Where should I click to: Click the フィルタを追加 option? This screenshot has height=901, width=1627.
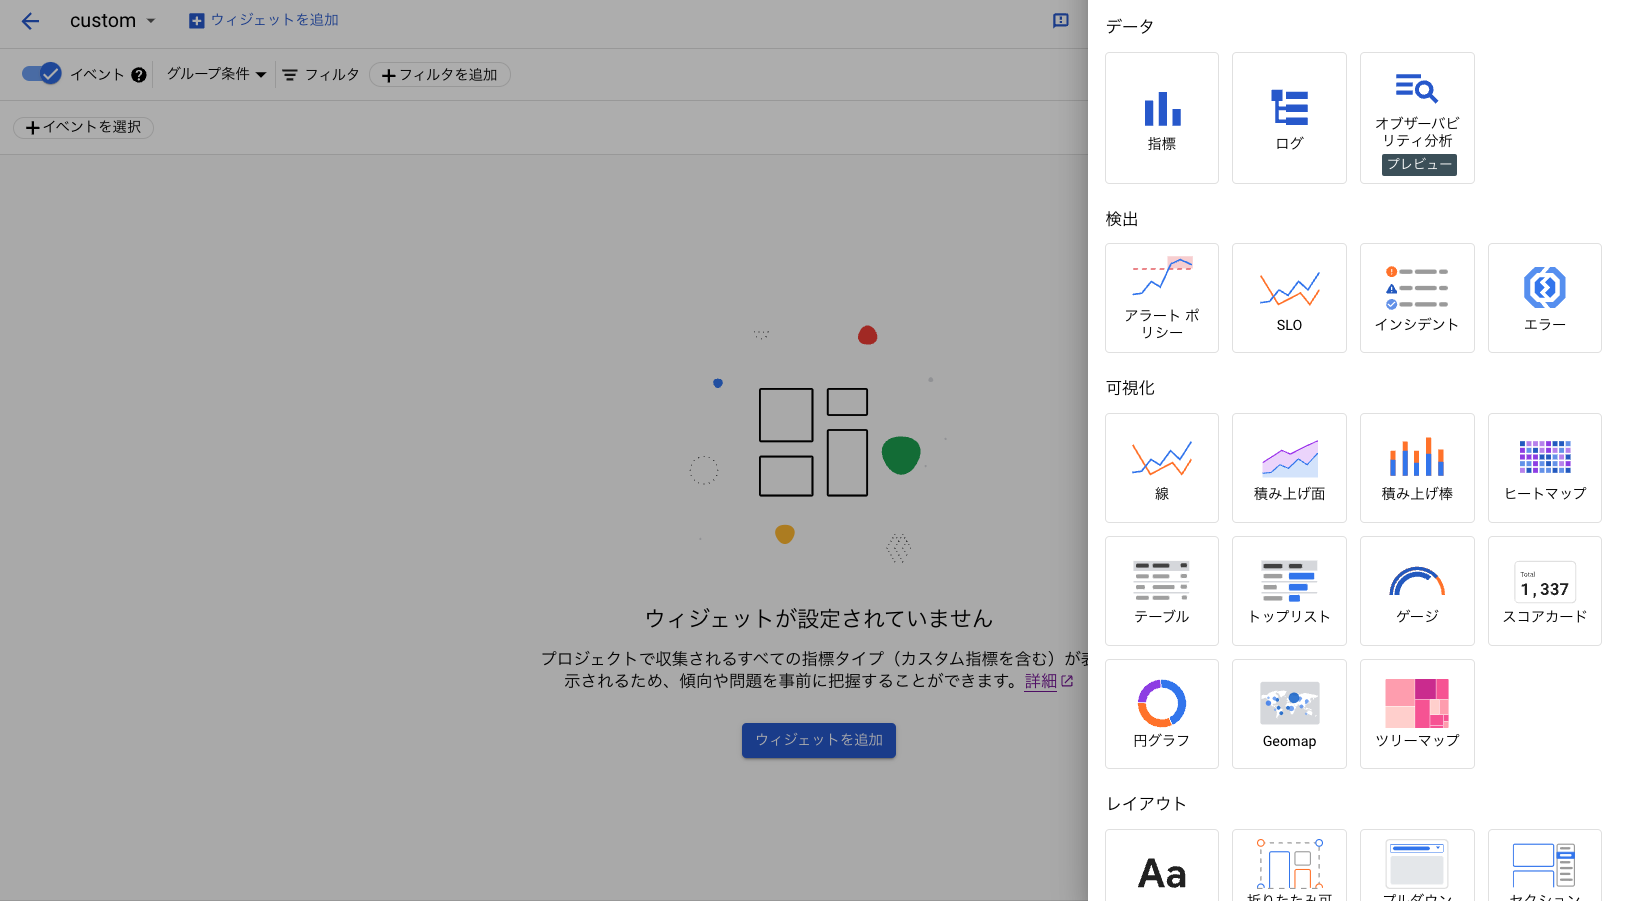tap(439, 74)
